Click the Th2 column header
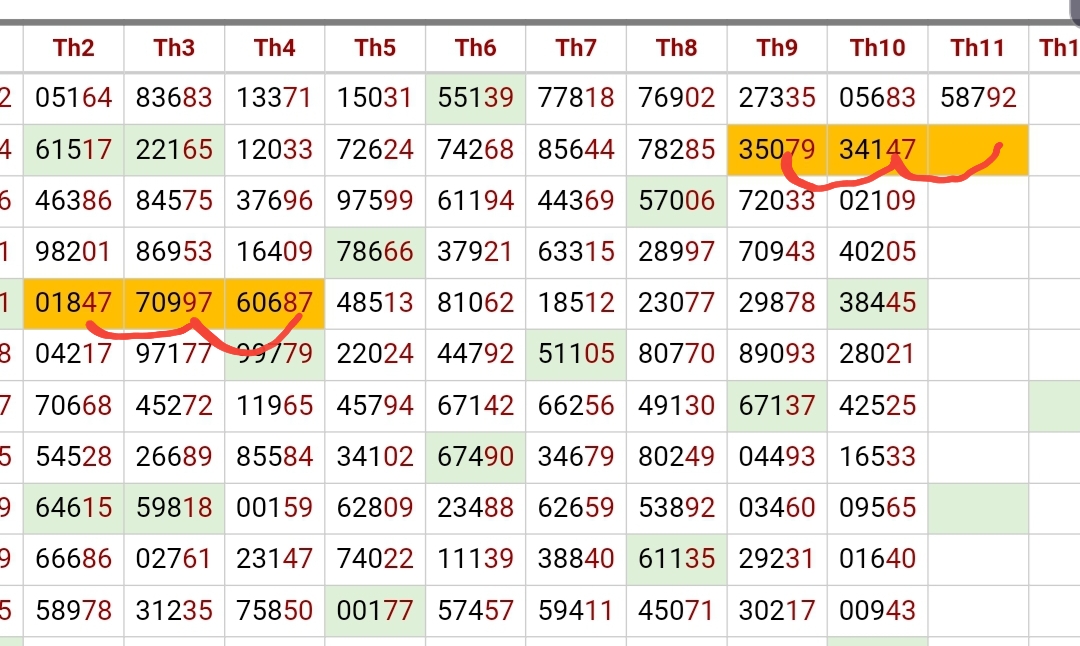Screen dimensions: 1080x646 click(74, 47)
